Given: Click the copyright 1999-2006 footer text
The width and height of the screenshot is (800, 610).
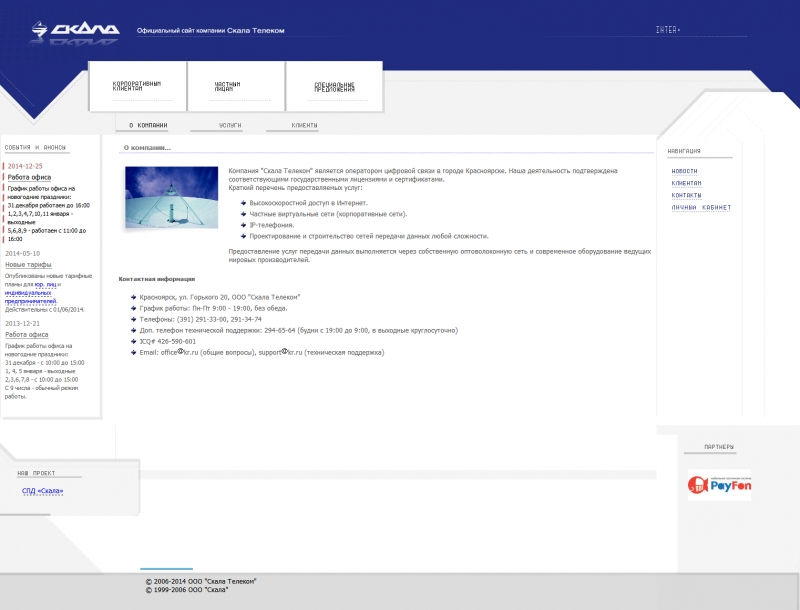Looking at the screenshot, I should point(187,590).
